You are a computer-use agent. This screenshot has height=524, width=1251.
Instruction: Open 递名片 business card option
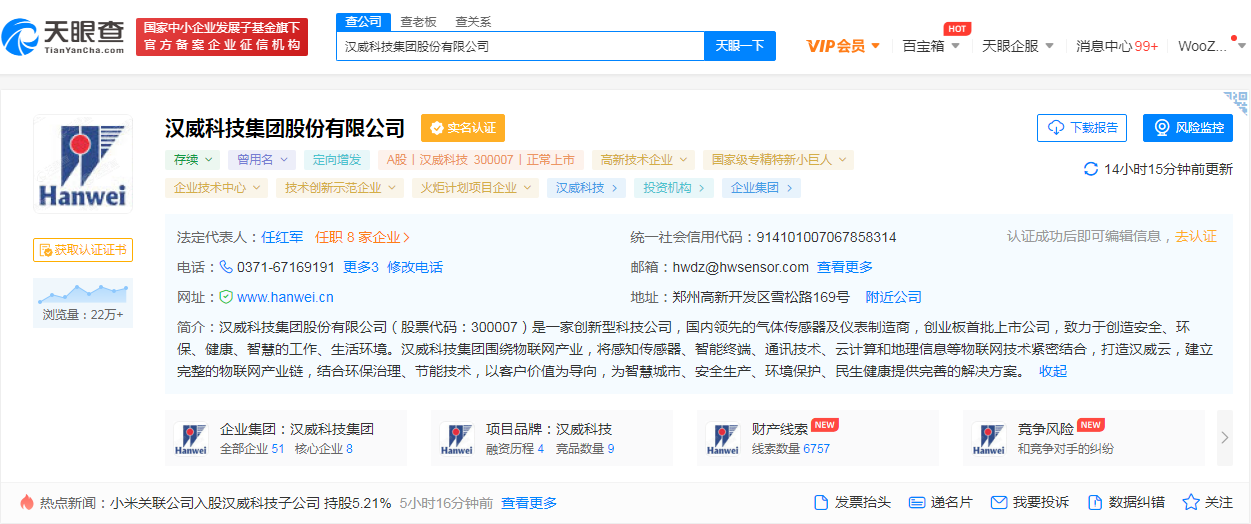coord(941,502)
